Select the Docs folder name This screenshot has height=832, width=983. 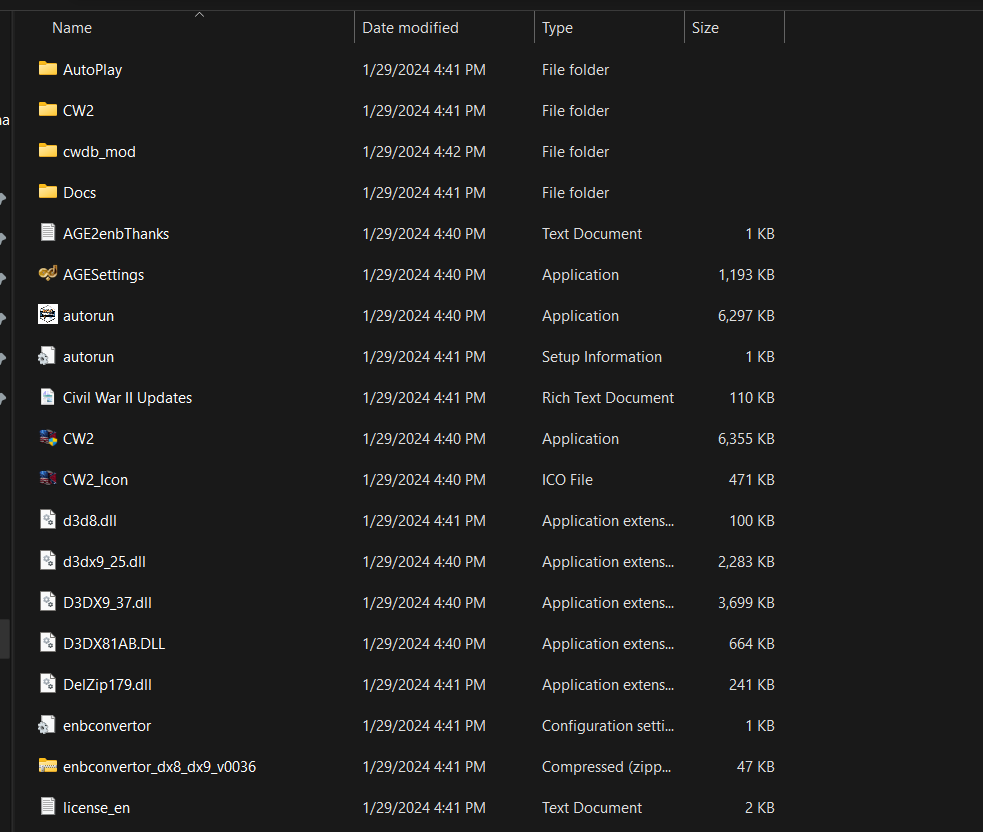80,192
